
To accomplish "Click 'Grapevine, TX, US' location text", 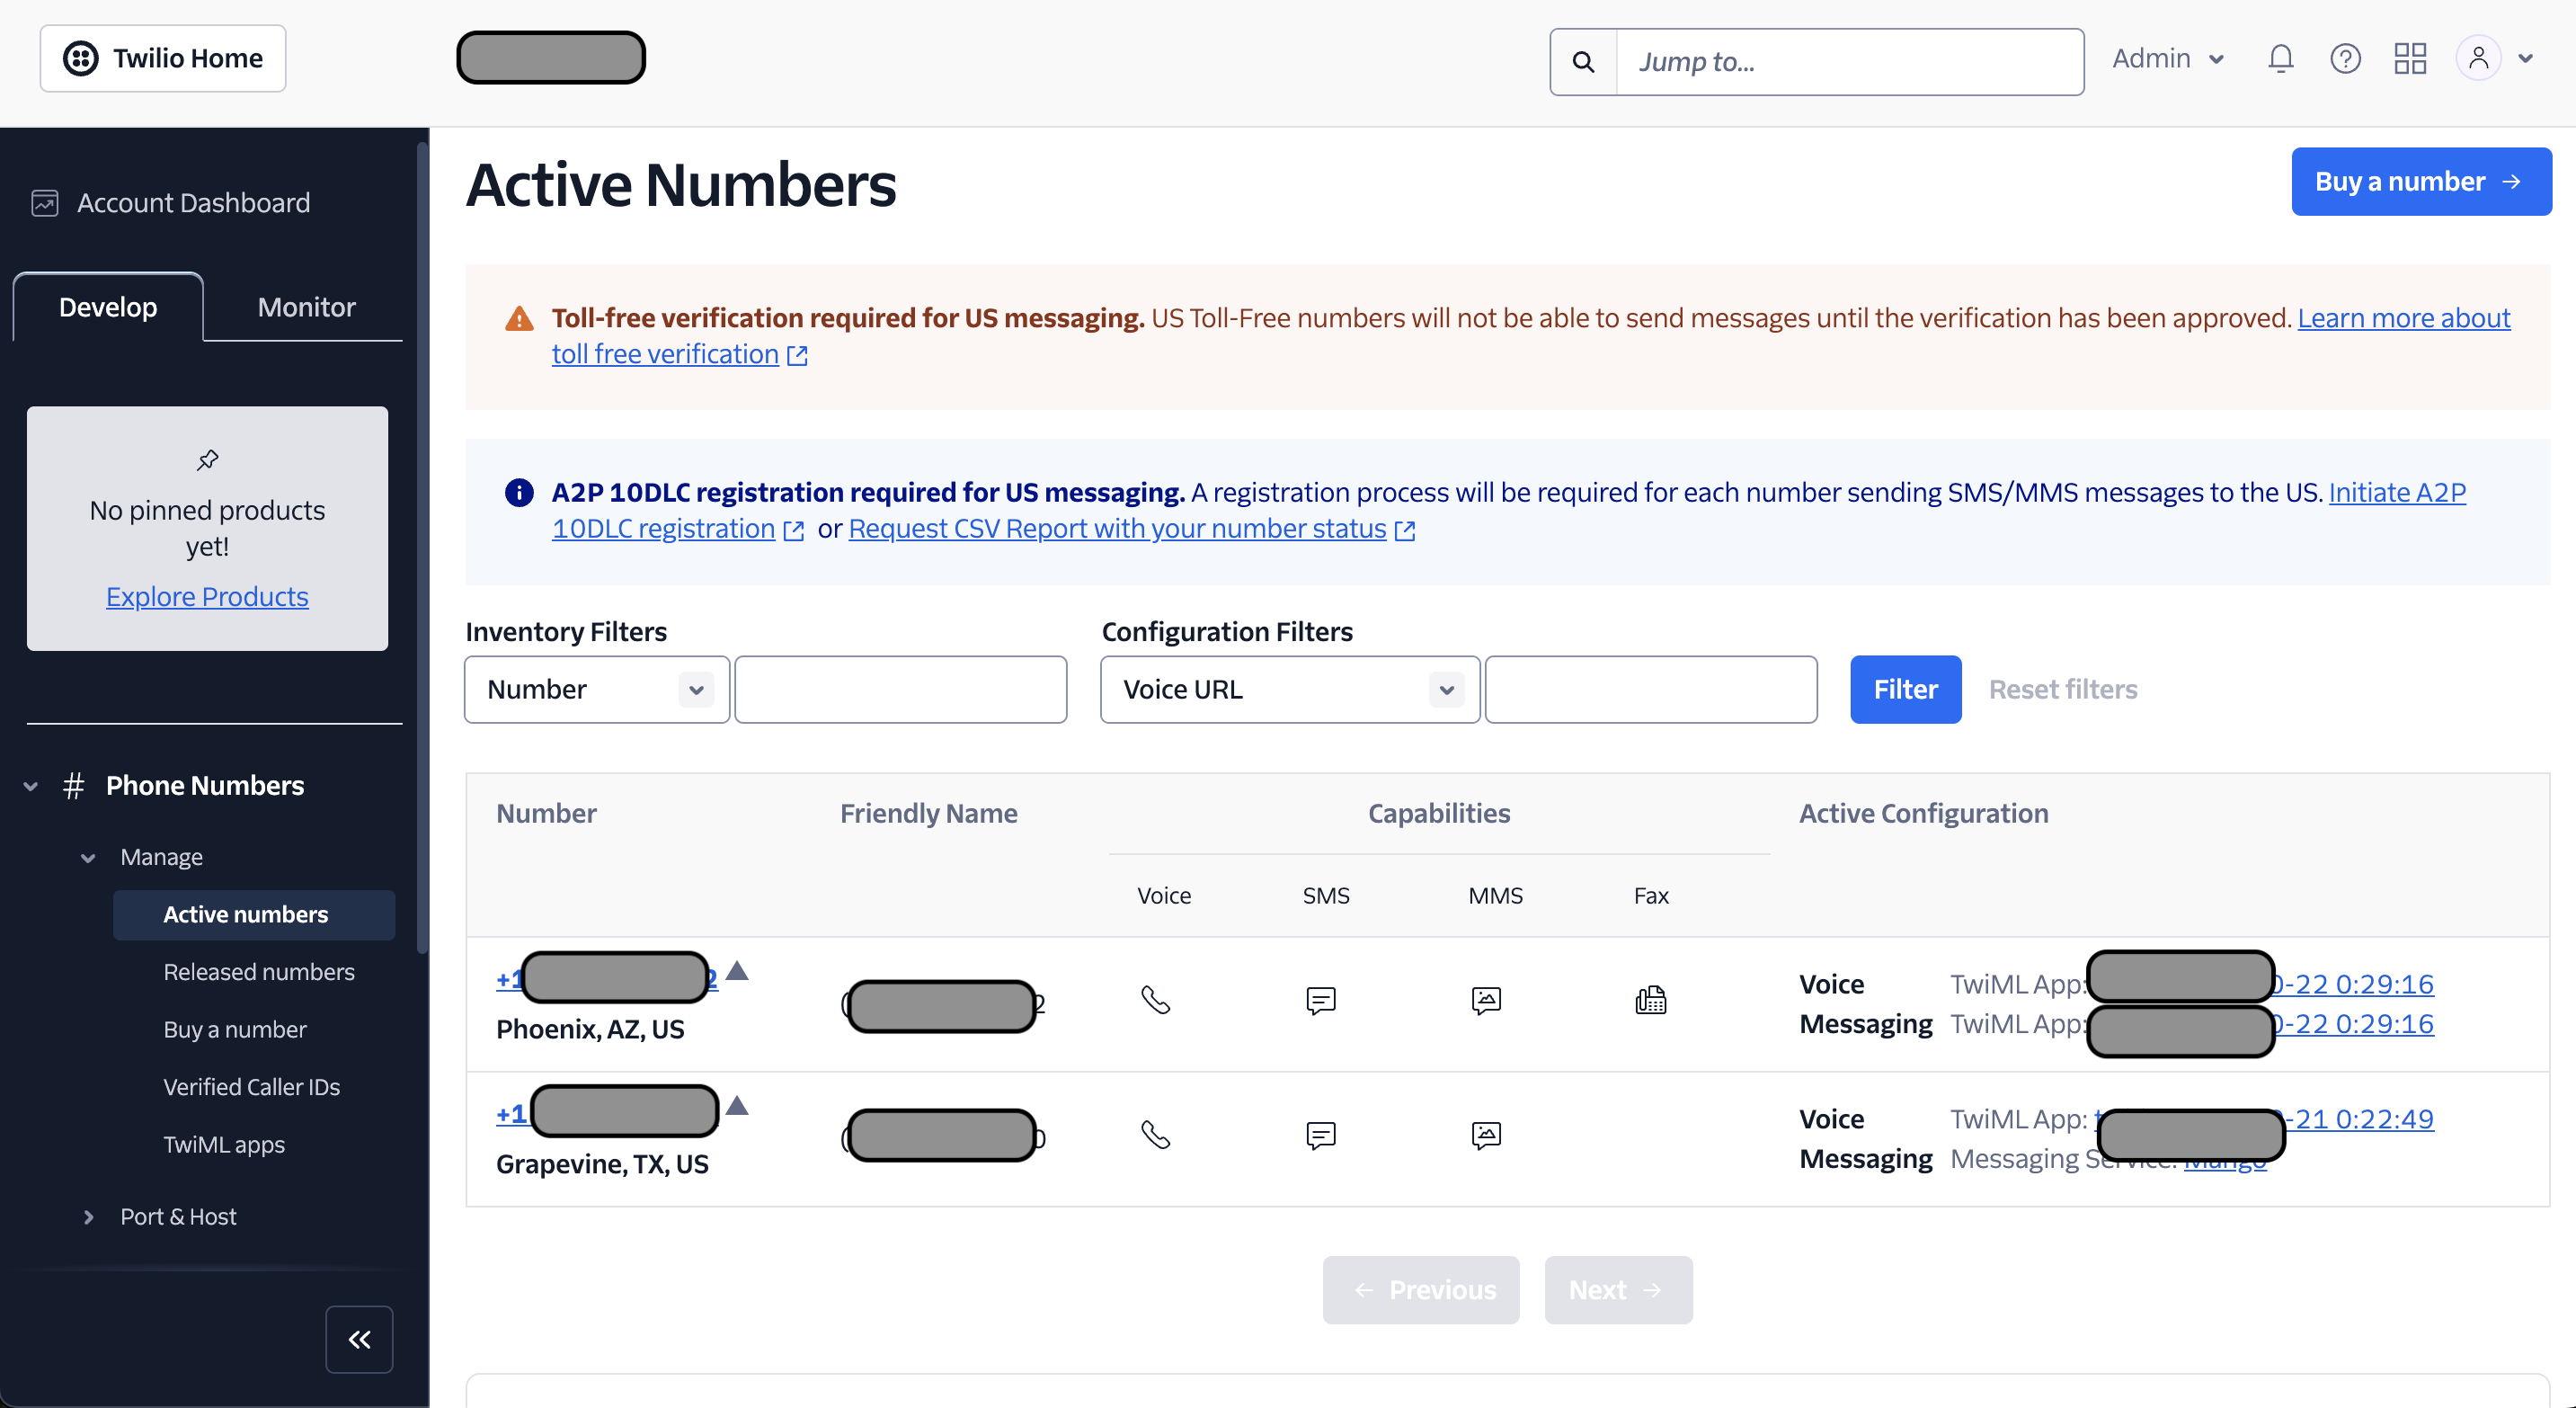I will [602, 1165].
